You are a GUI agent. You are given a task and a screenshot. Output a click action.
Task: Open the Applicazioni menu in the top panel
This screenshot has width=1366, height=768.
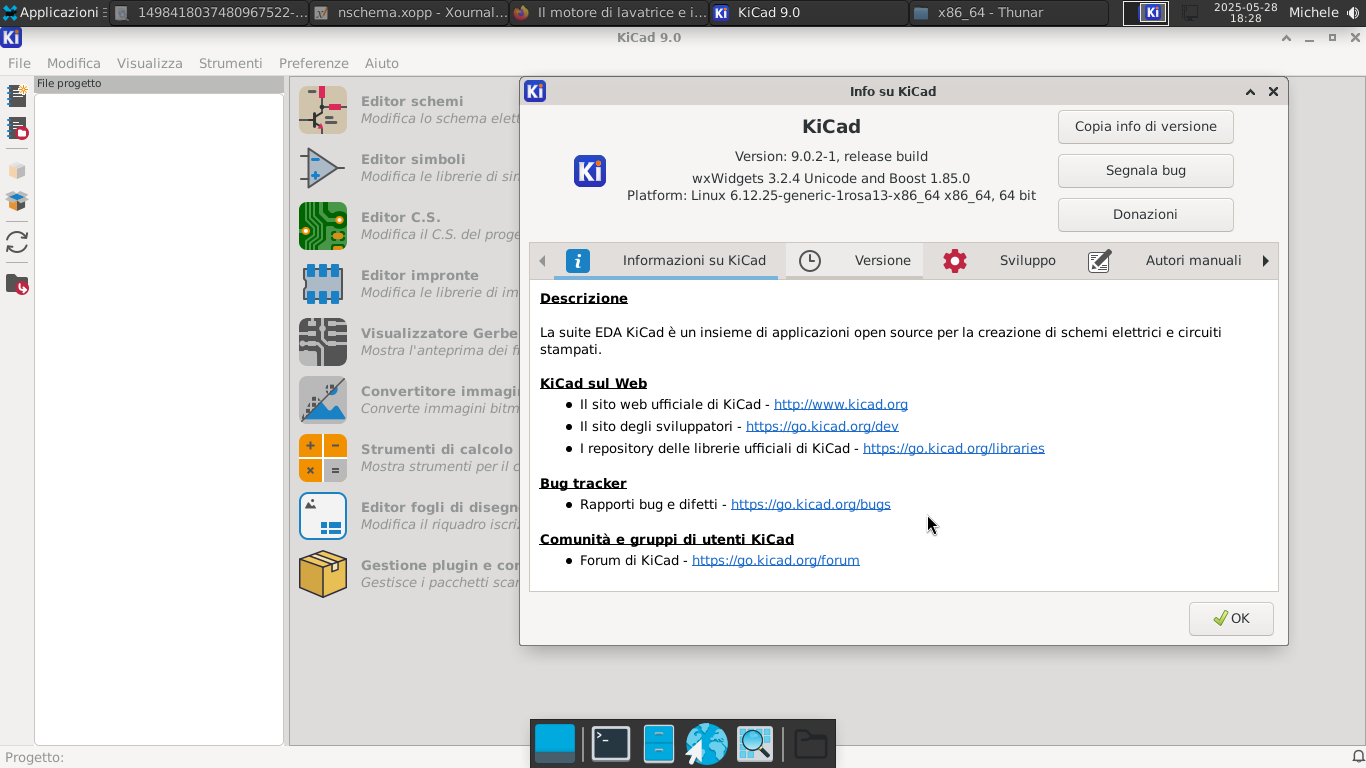[52, 13]
